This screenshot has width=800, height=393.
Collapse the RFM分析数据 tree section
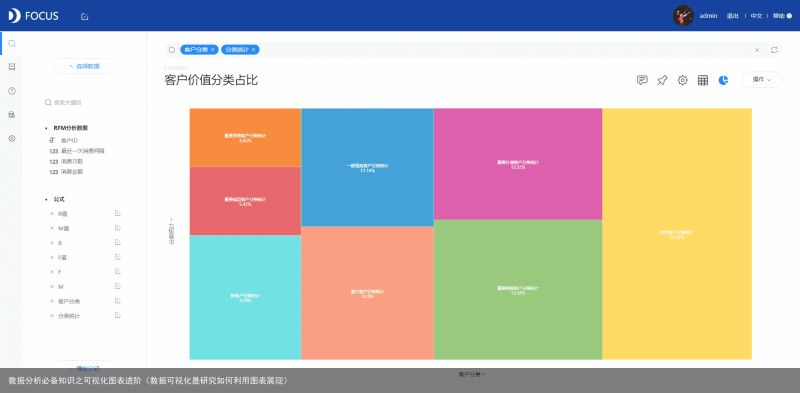(46, 128)
